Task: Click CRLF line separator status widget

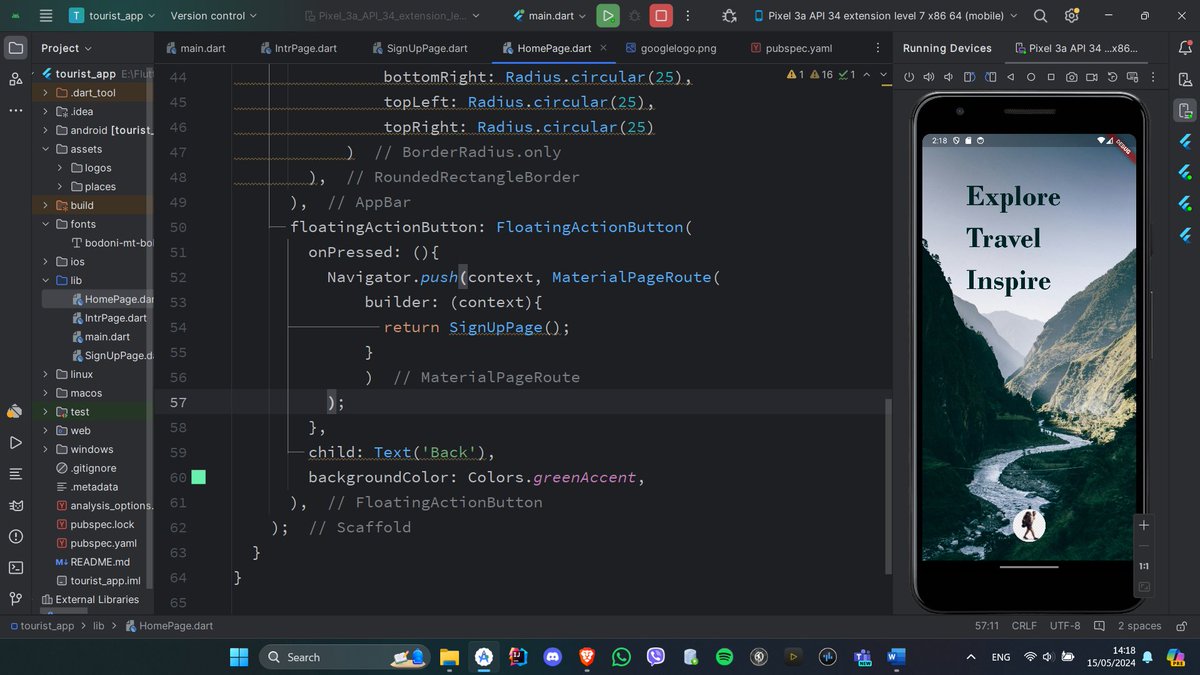Action: [1024, 626]
